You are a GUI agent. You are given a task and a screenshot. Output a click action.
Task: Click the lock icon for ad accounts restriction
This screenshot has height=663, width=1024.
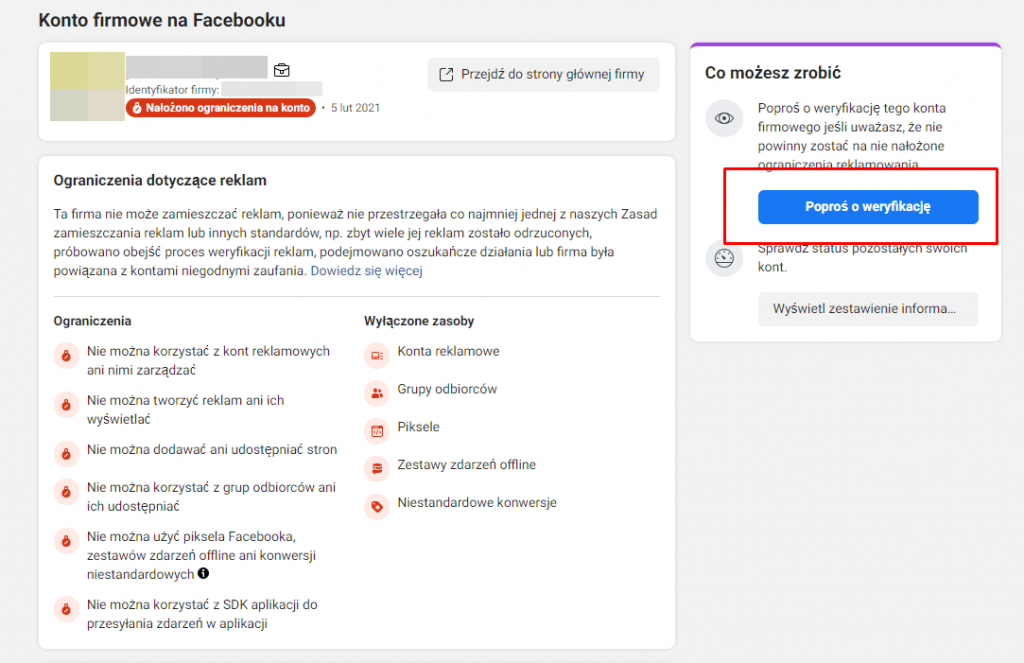pyautogui.click(x=66, y=356)
